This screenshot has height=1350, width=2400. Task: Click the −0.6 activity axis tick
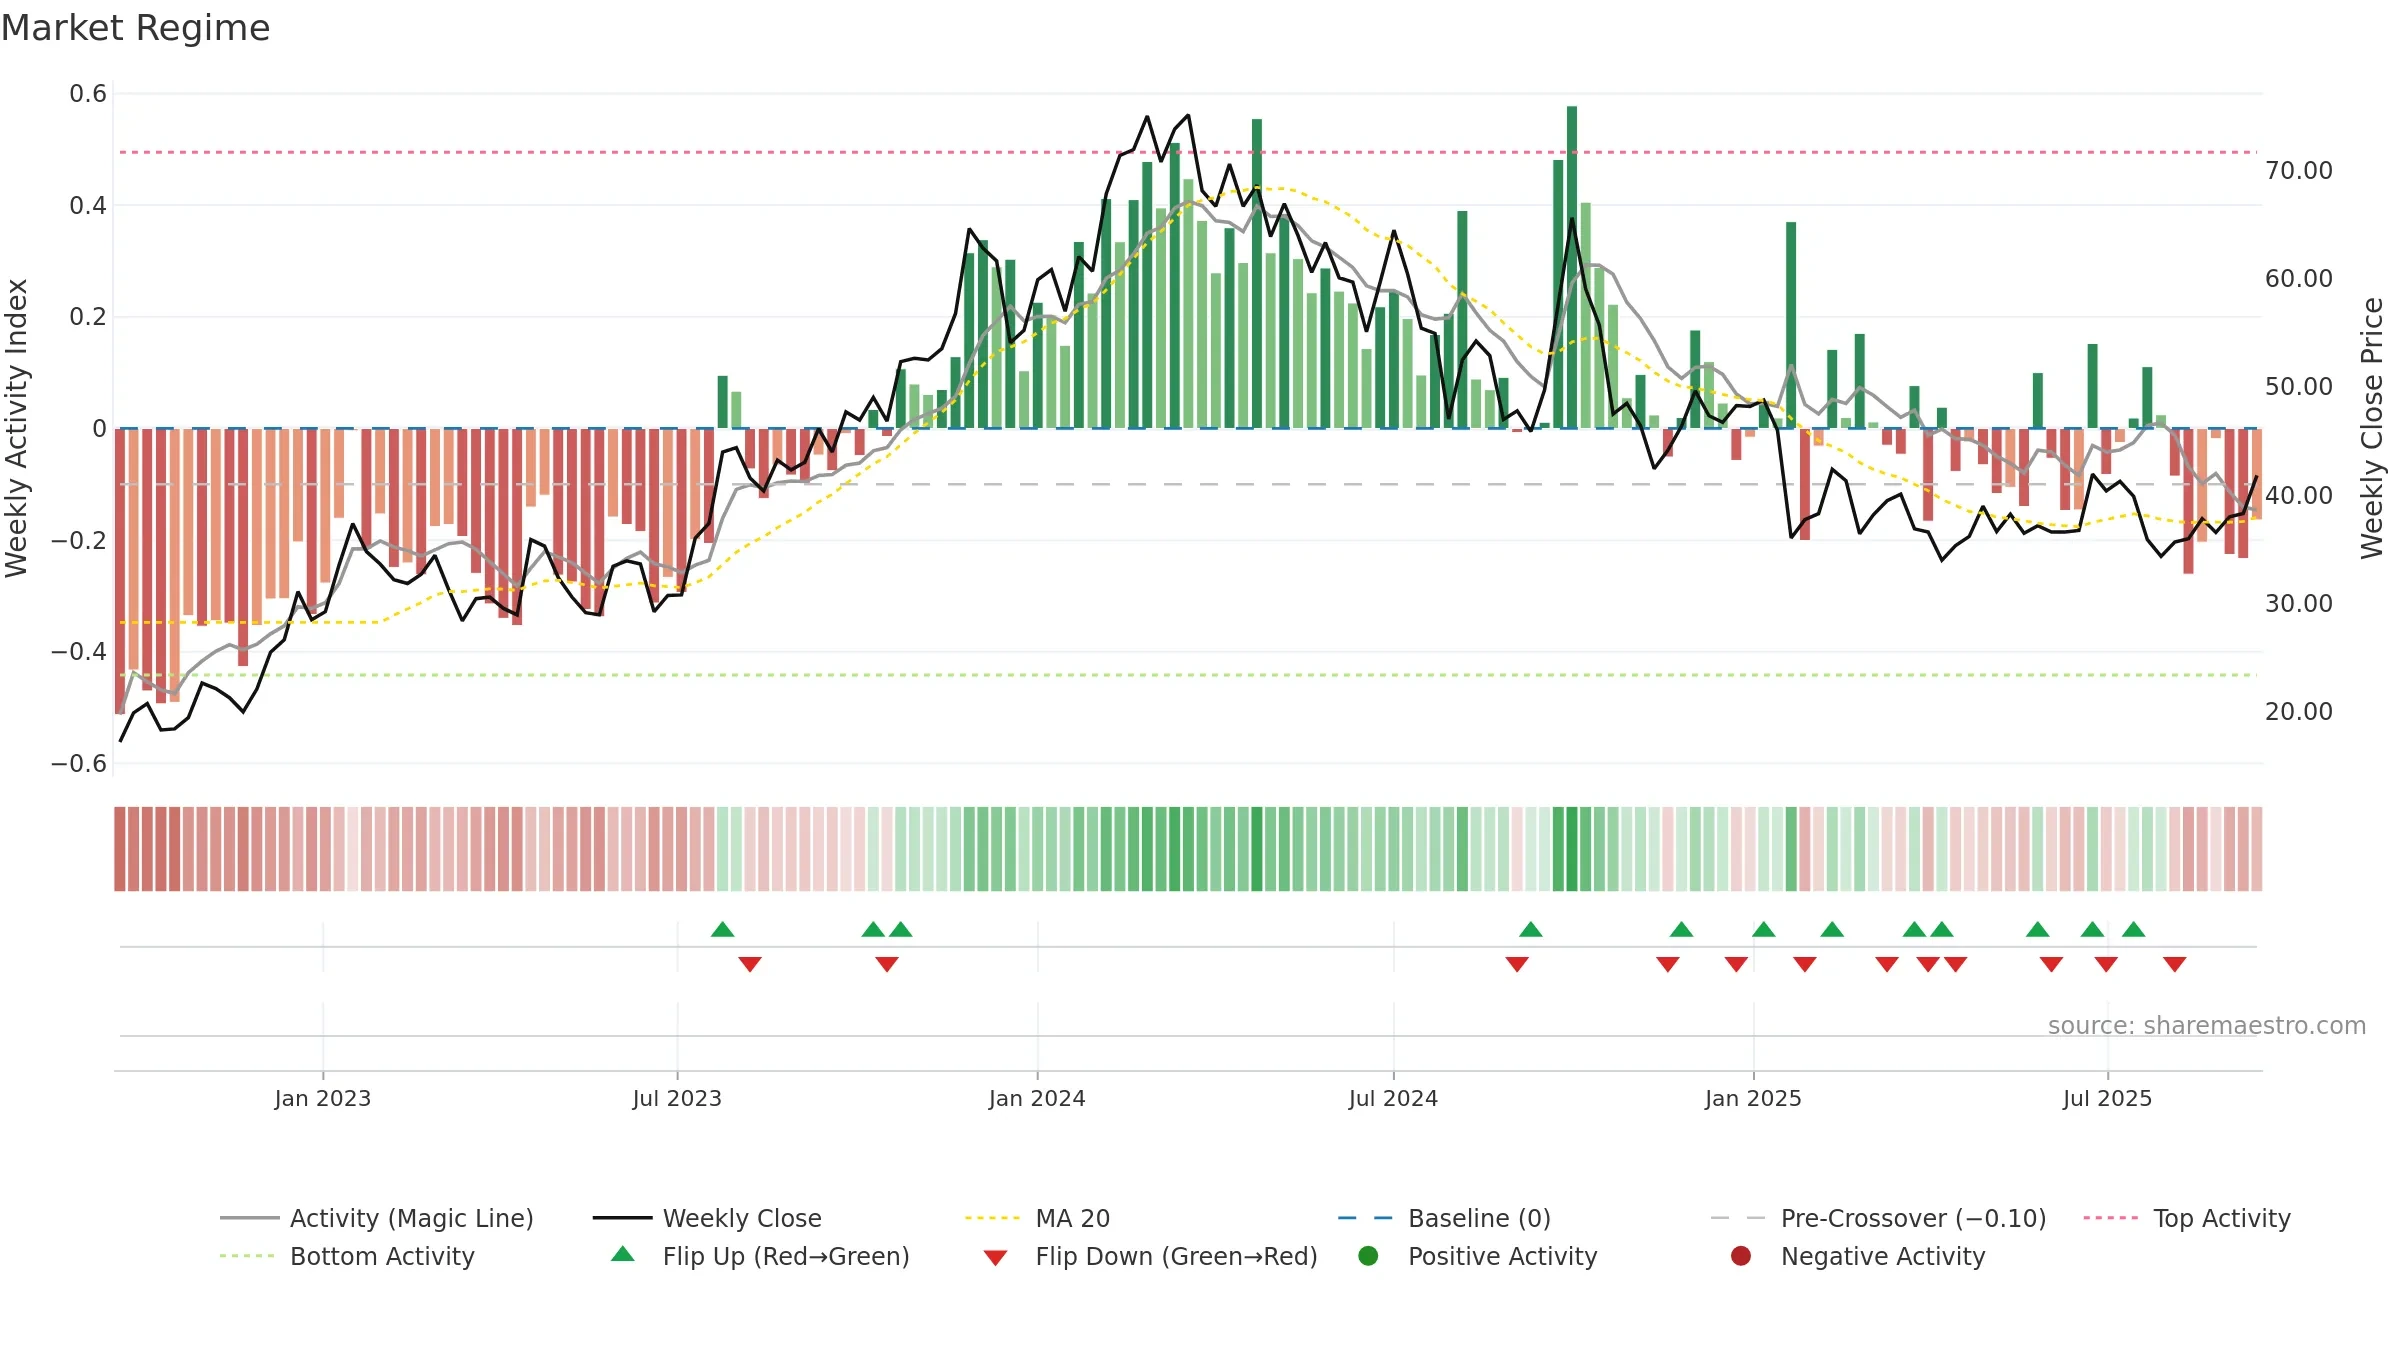(79, 763)
